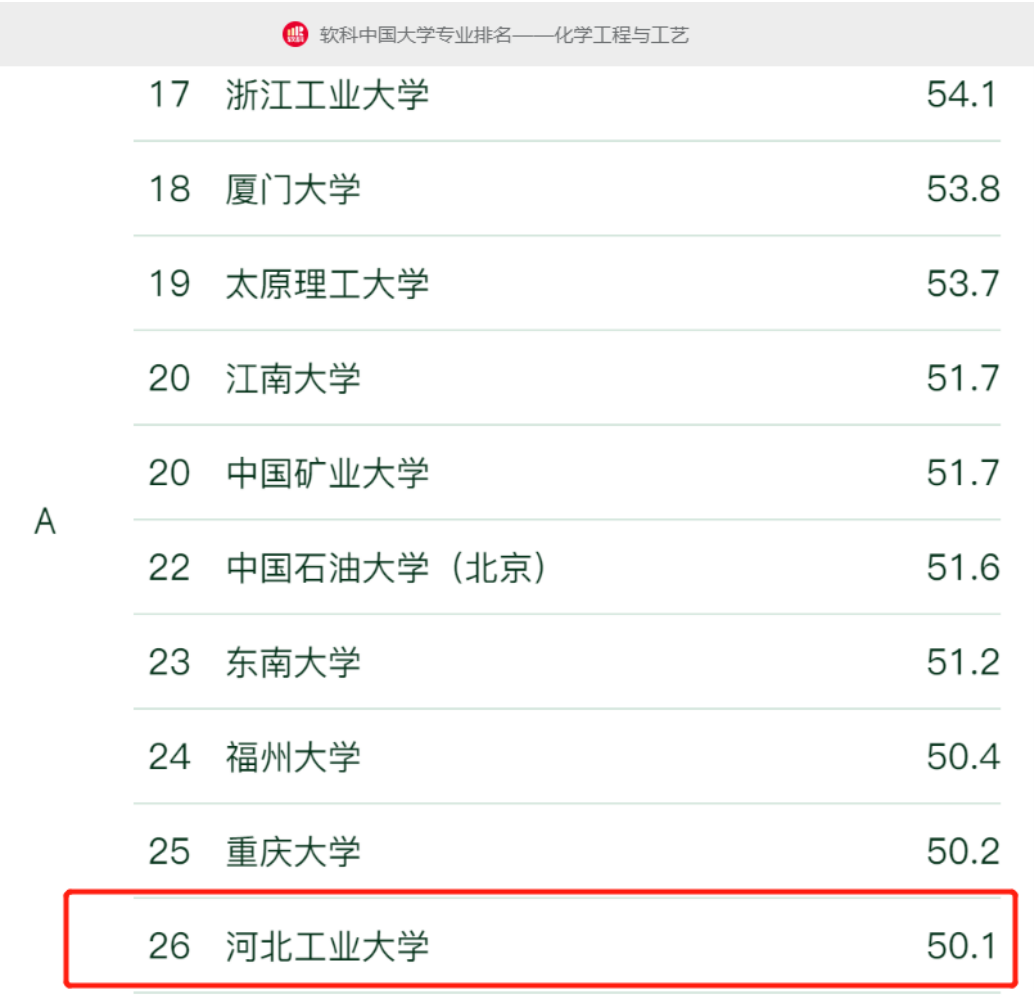Viewport: 1034px width, 1001px height.
Task: Click score 54.1 for 浙江工业大学
Action: click(x=962, y=95)
